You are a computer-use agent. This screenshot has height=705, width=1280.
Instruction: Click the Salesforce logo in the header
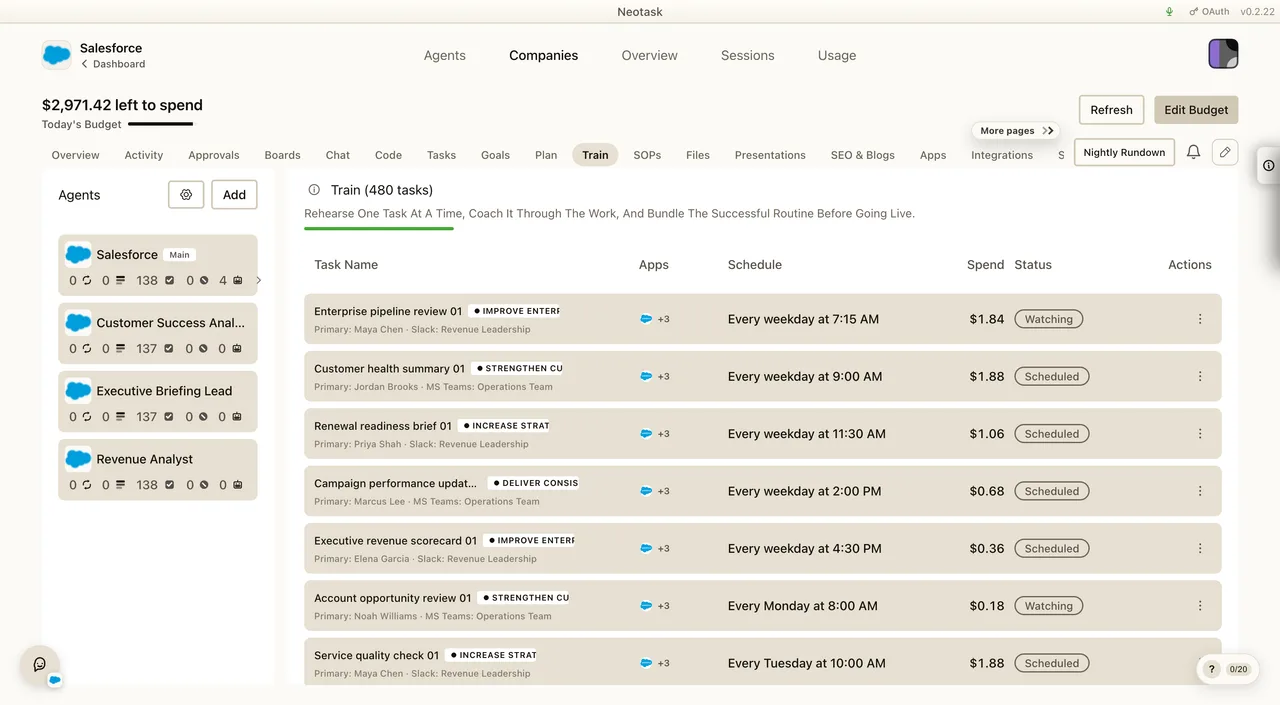56,55
